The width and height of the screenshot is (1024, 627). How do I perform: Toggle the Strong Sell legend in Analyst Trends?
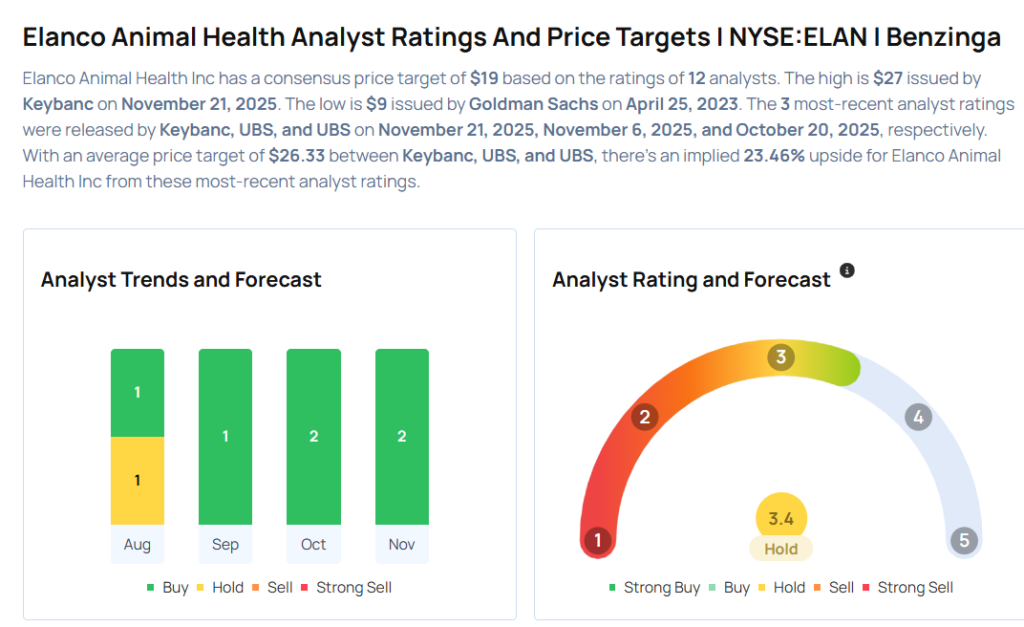[x=344, y=587]
